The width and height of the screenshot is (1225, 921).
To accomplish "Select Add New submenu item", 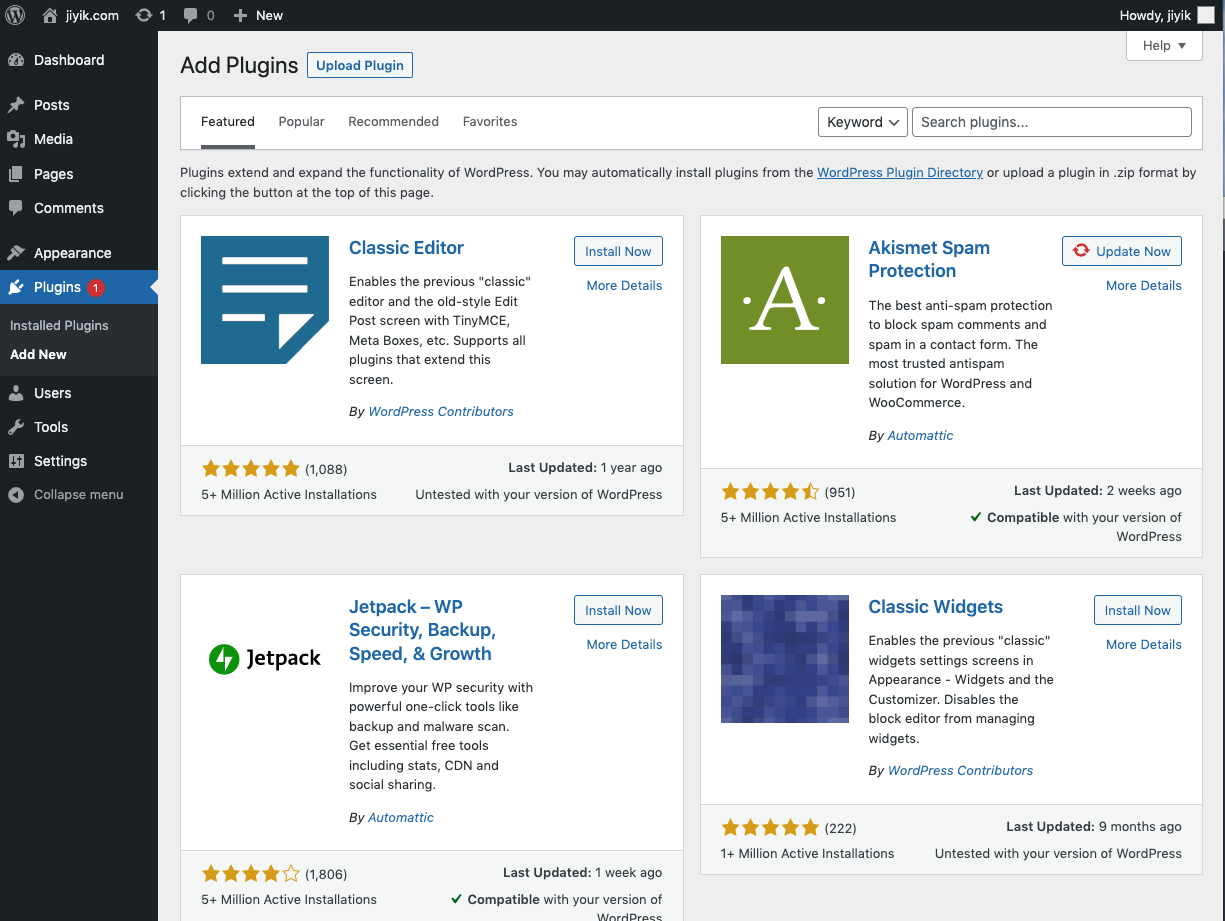I will coord(38,354).
